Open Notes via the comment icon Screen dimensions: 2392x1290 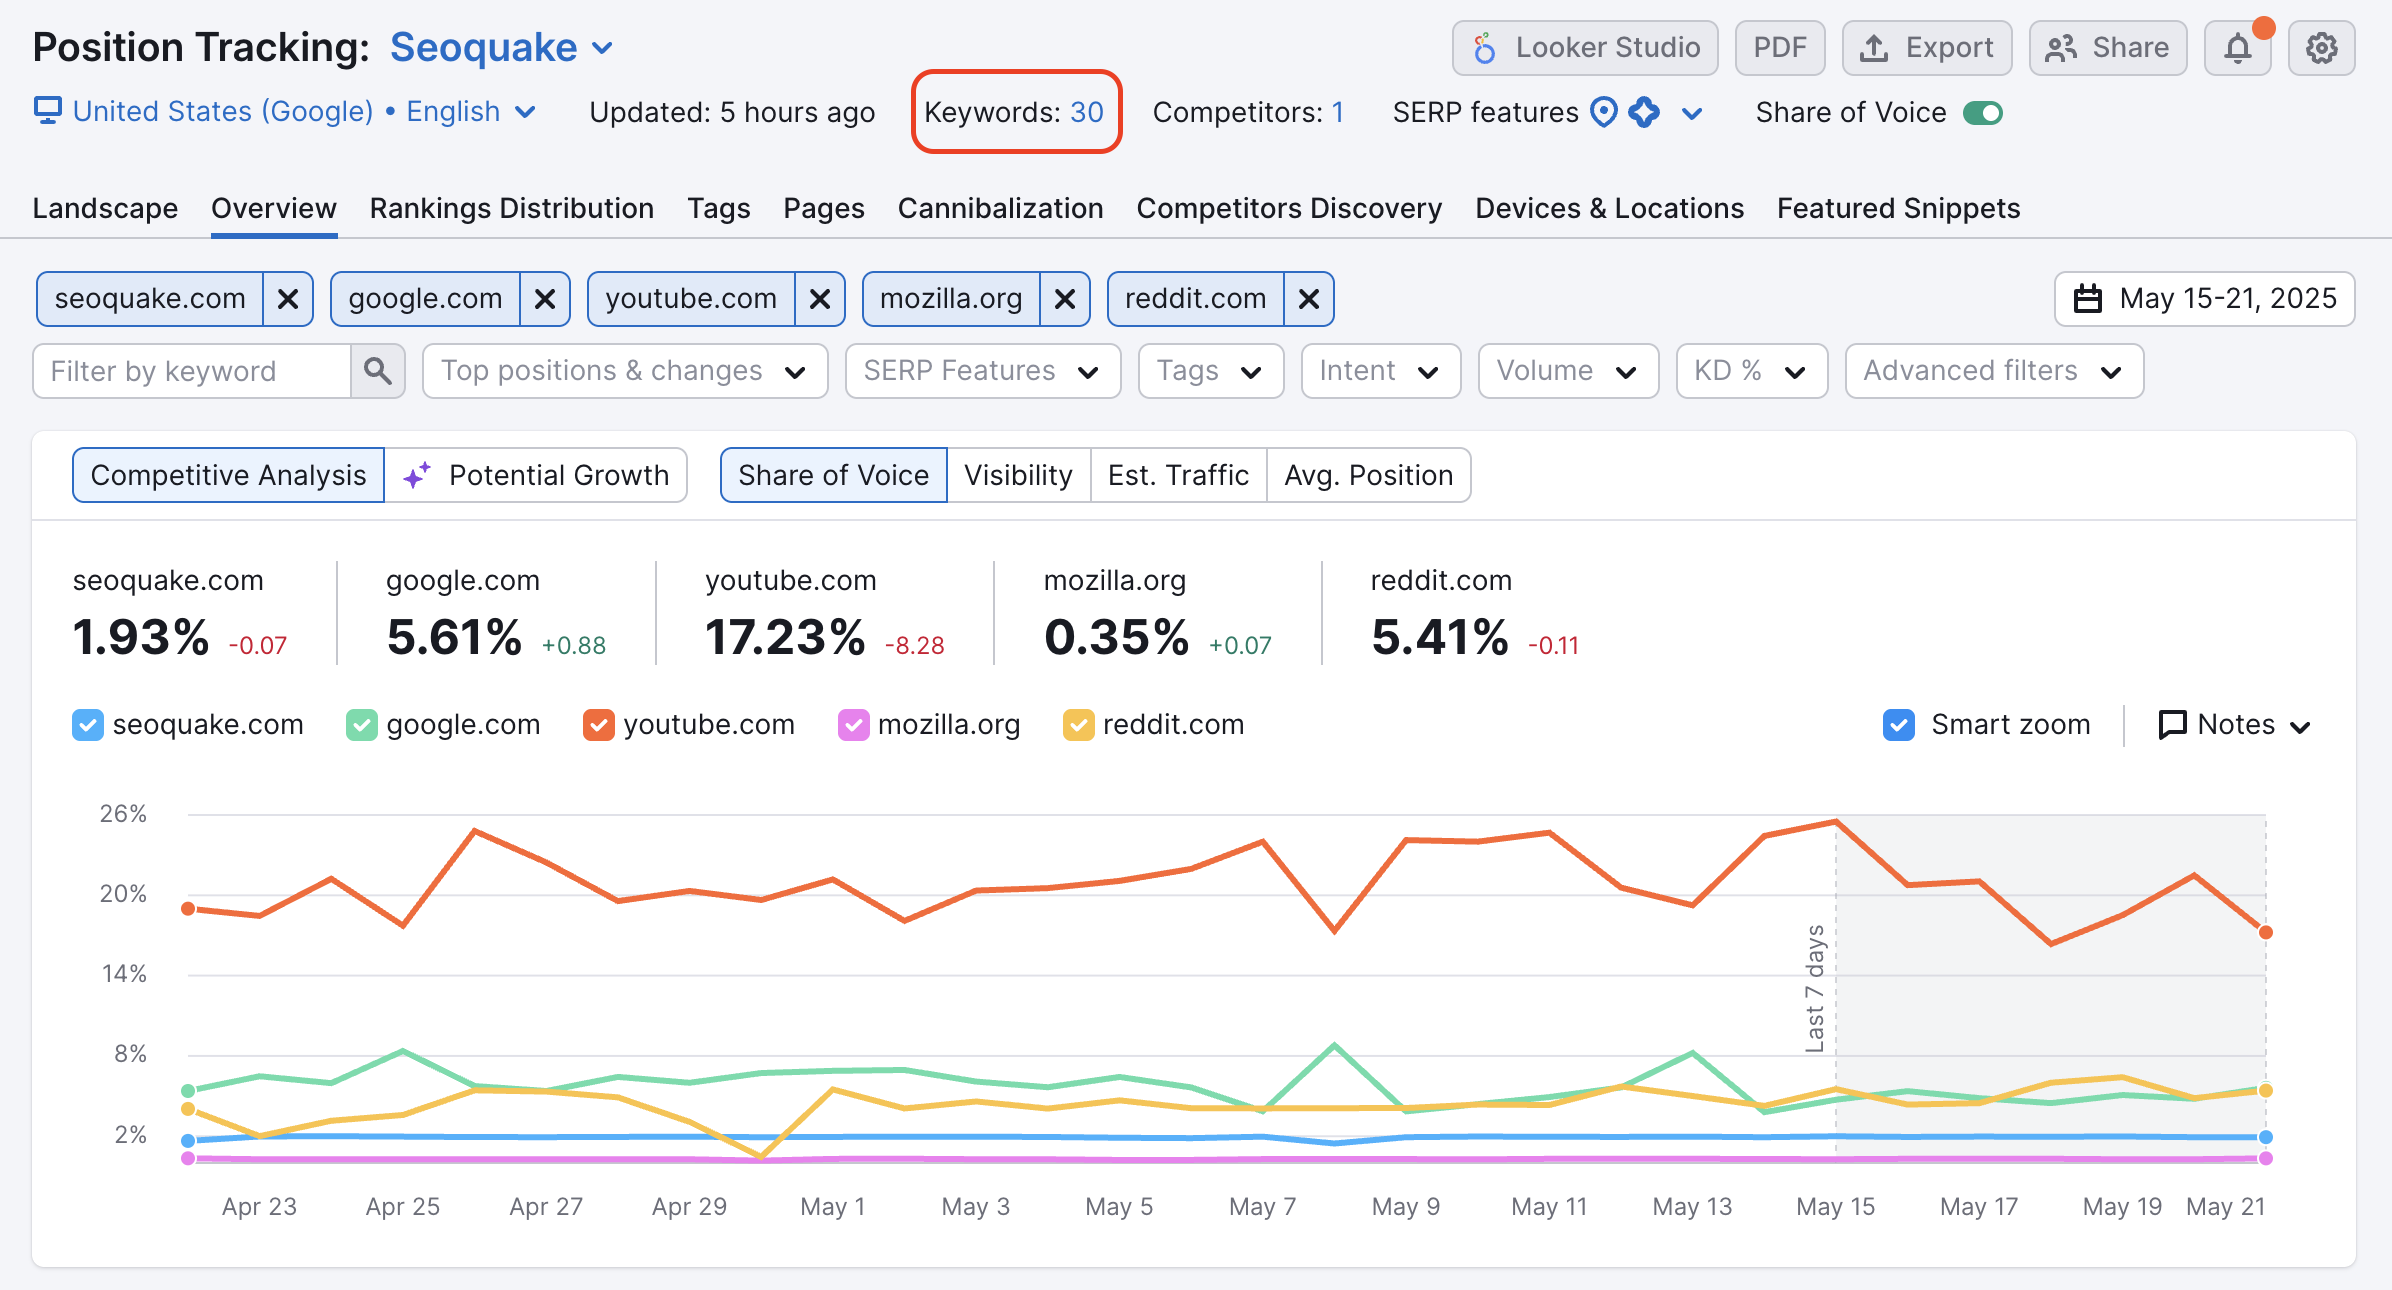(2172, 724)
